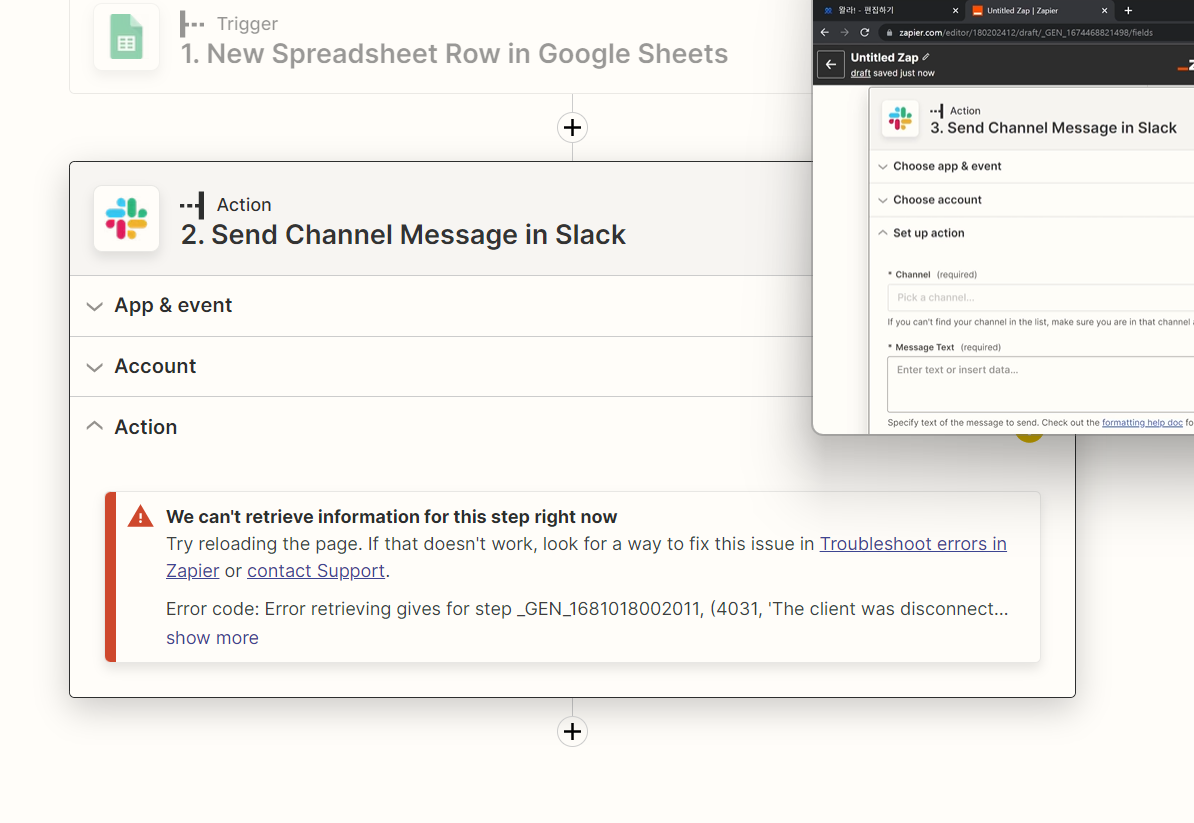Click the browser back arrow in the small window
Viewport: 1194px width, 823px height.
coord(825,32)
